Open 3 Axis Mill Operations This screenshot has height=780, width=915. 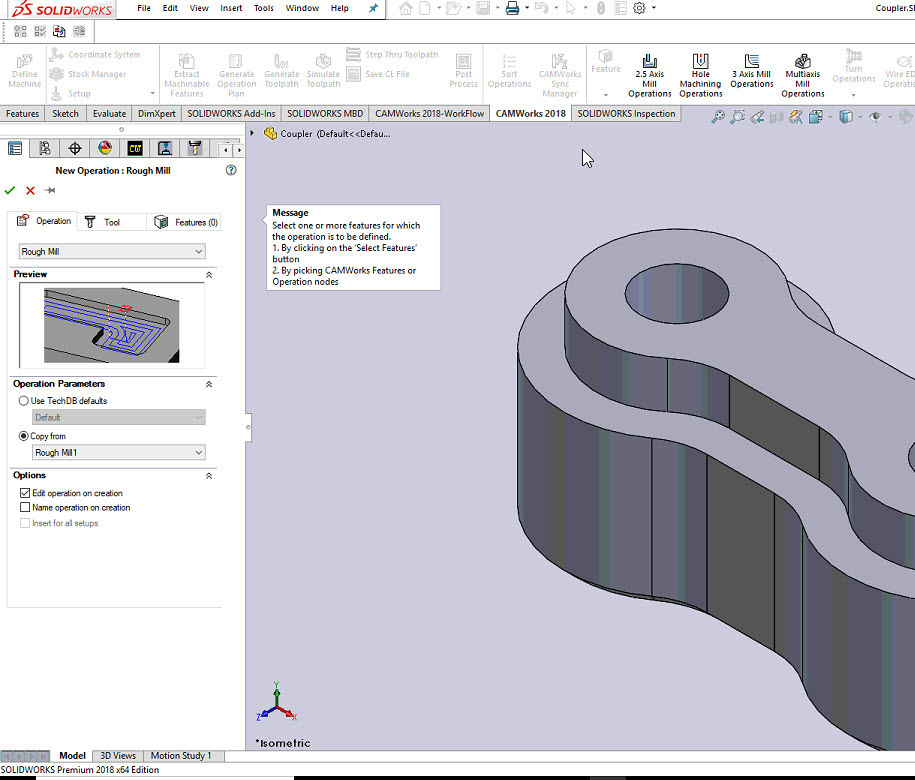[752, 71]
